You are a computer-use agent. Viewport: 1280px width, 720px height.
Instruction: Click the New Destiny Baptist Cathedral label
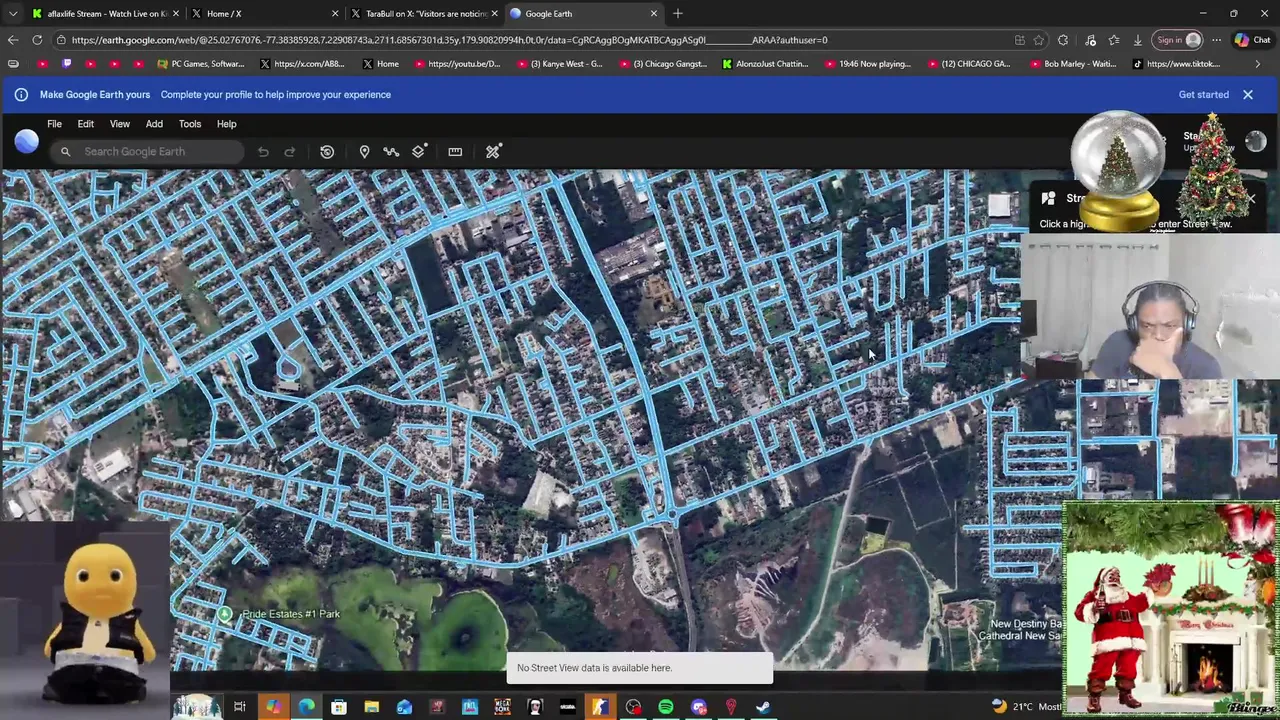click(1020, 630)
